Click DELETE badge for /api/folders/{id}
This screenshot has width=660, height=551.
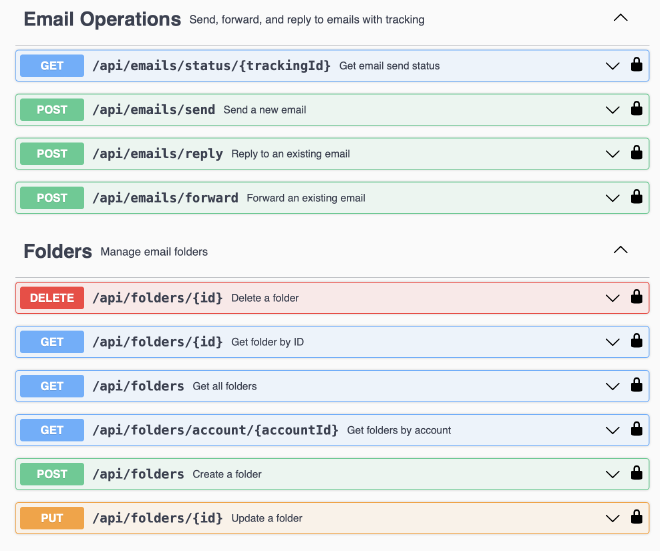click(x=52, y=298)
